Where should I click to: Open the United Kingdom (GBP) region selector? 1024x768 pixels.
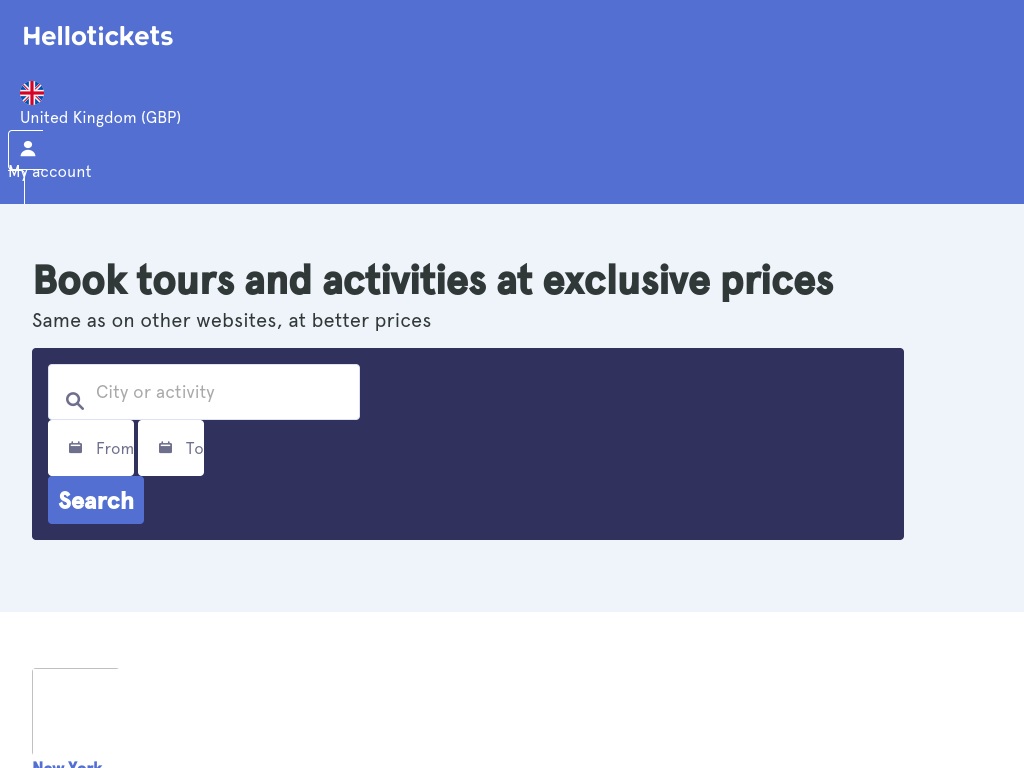point(100,118)
